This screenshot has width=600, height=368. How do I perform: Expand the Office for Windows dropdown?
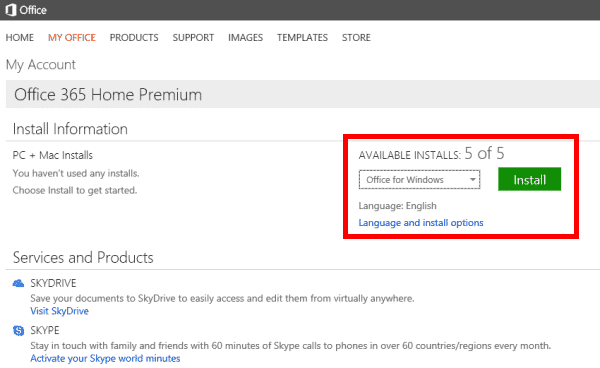click(419, 180)
